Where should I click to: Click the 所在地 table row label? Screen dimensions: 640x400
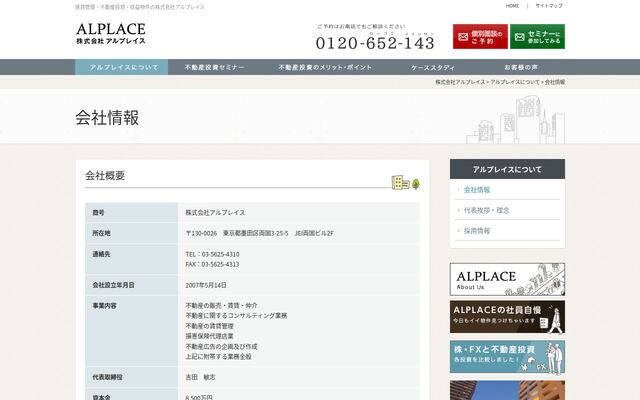tap(101, 233)
